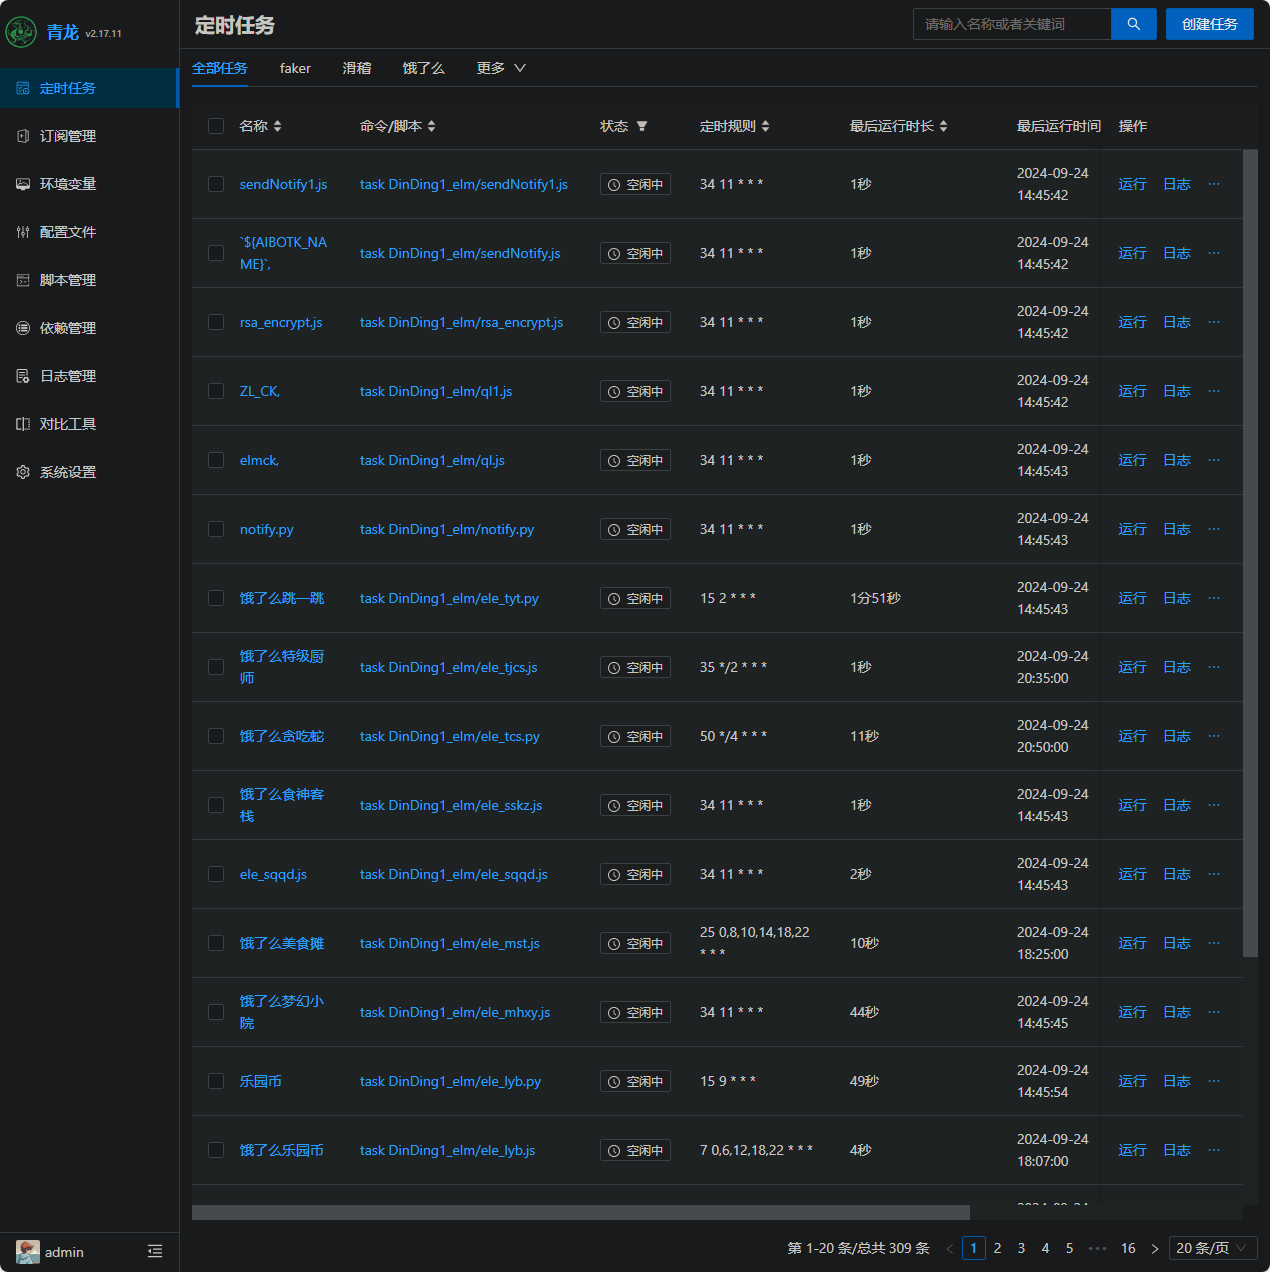1270x1272 pixels.
Task: Click the horizontal scrollbar below the table
Action: [580, 1212]
